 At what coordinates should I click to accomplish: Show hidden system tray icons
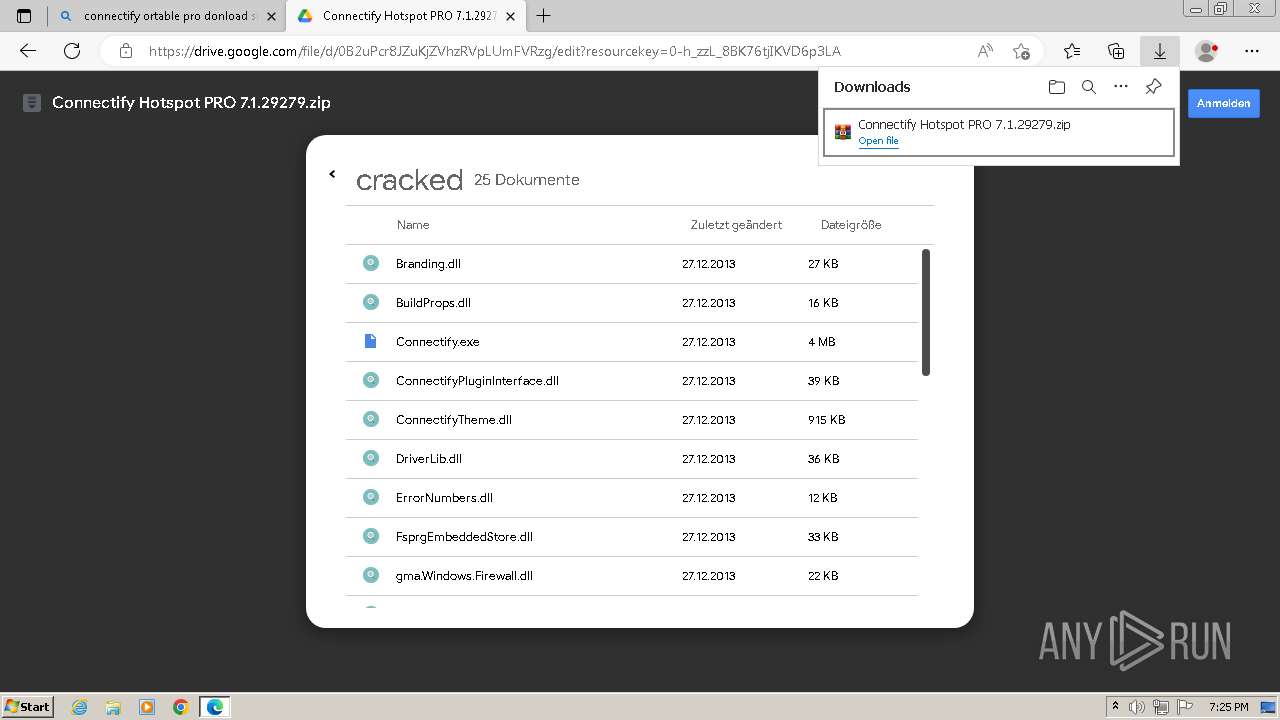point(1116,707)
